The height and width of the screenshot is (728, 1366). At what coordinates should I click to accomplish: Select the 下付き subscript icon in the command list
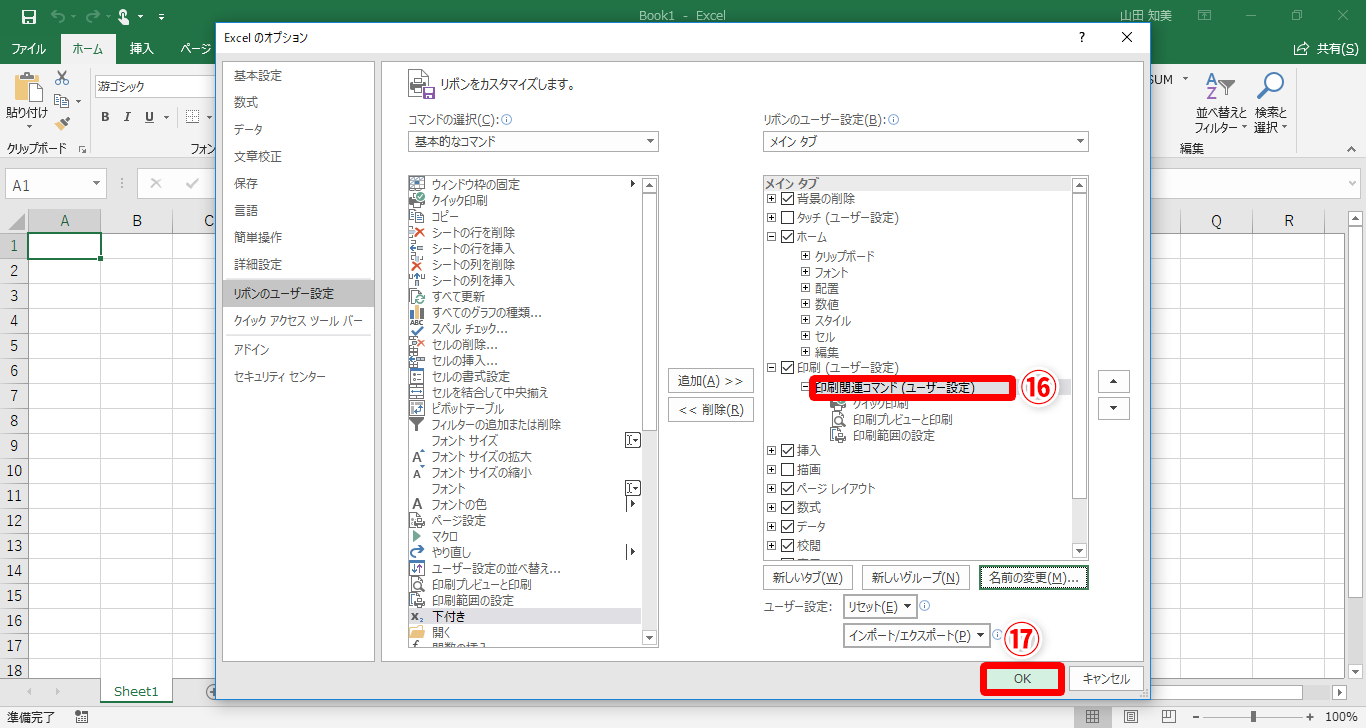[x=417, y=616]
